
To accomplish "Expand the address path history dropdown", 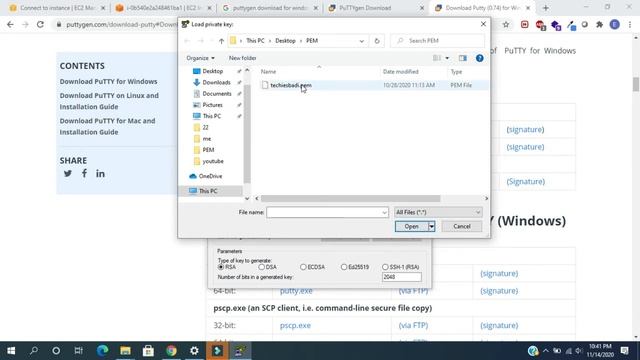I will pyautogui.click(x=361, y=41).
